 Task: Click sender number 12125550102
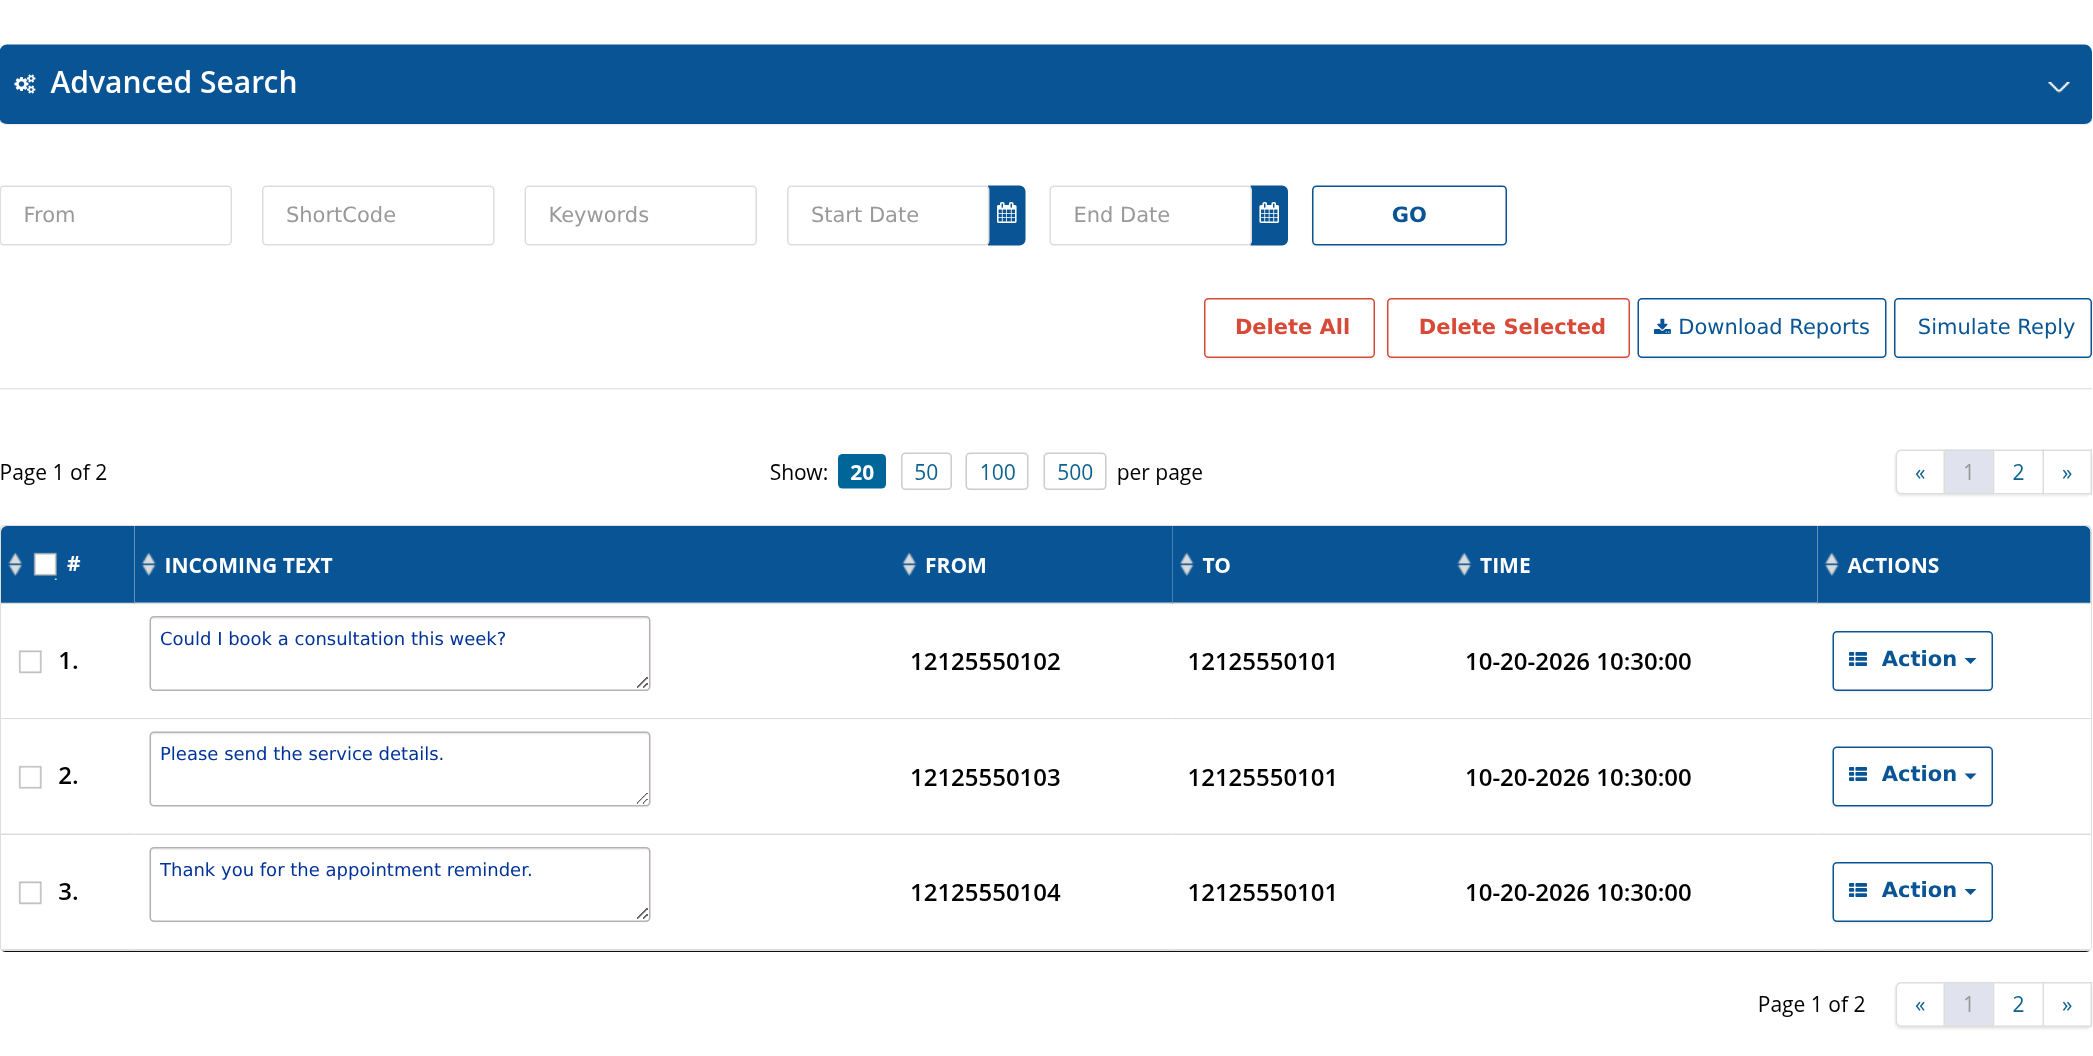pyautogui.click(x=985, y=662)
